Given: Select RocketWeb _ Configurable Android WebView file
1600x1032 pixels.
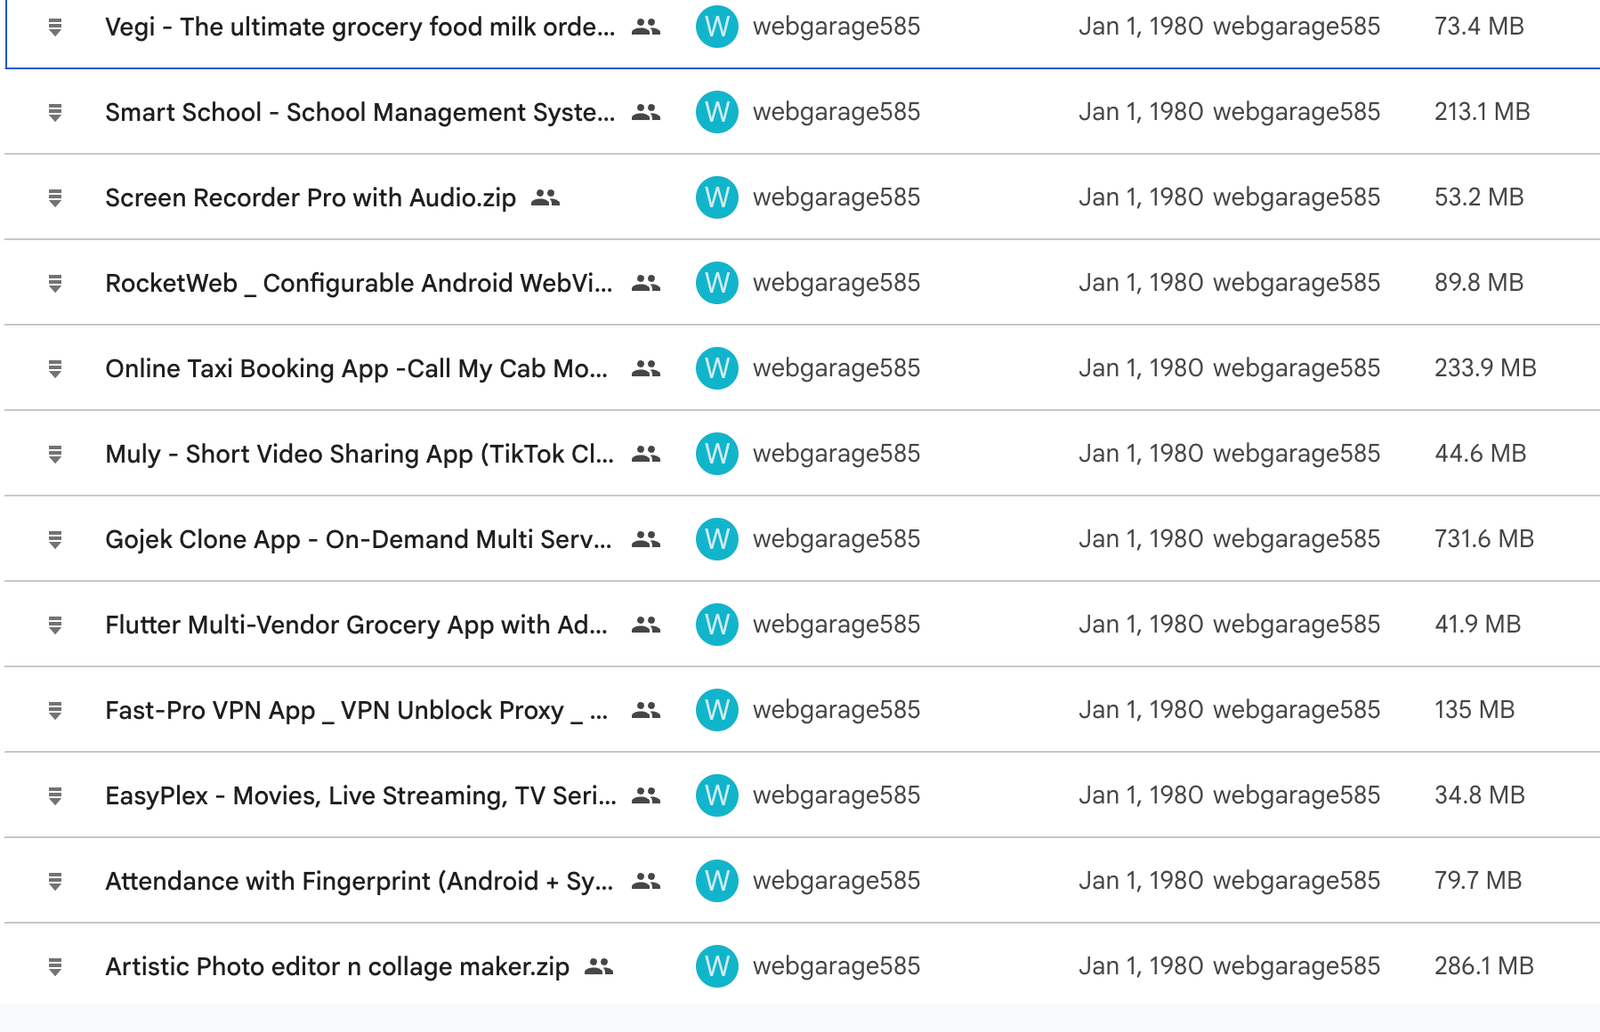Looking at the screenshot, I should click(x=359, y=283).
